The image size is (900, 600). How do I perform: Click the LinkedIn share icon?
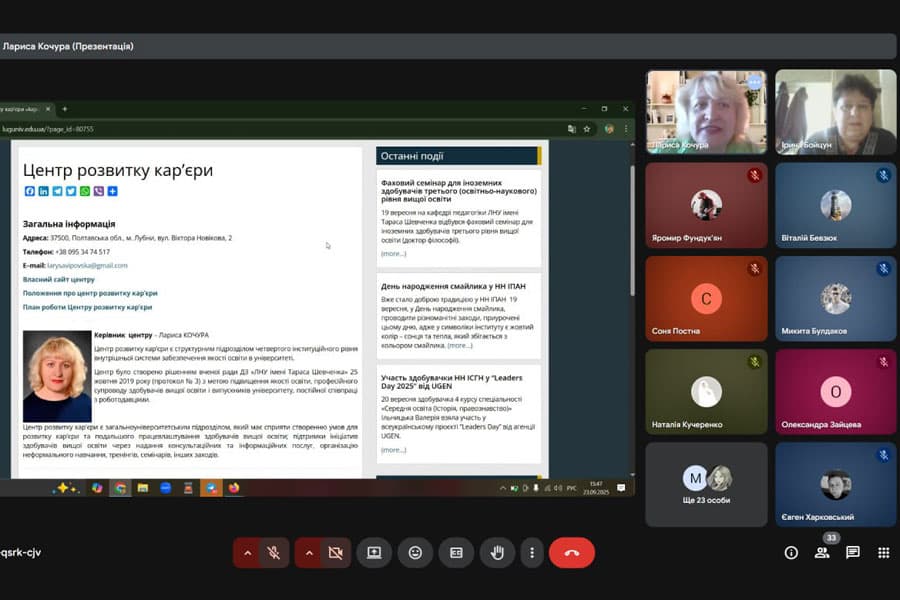coord(44,191)
